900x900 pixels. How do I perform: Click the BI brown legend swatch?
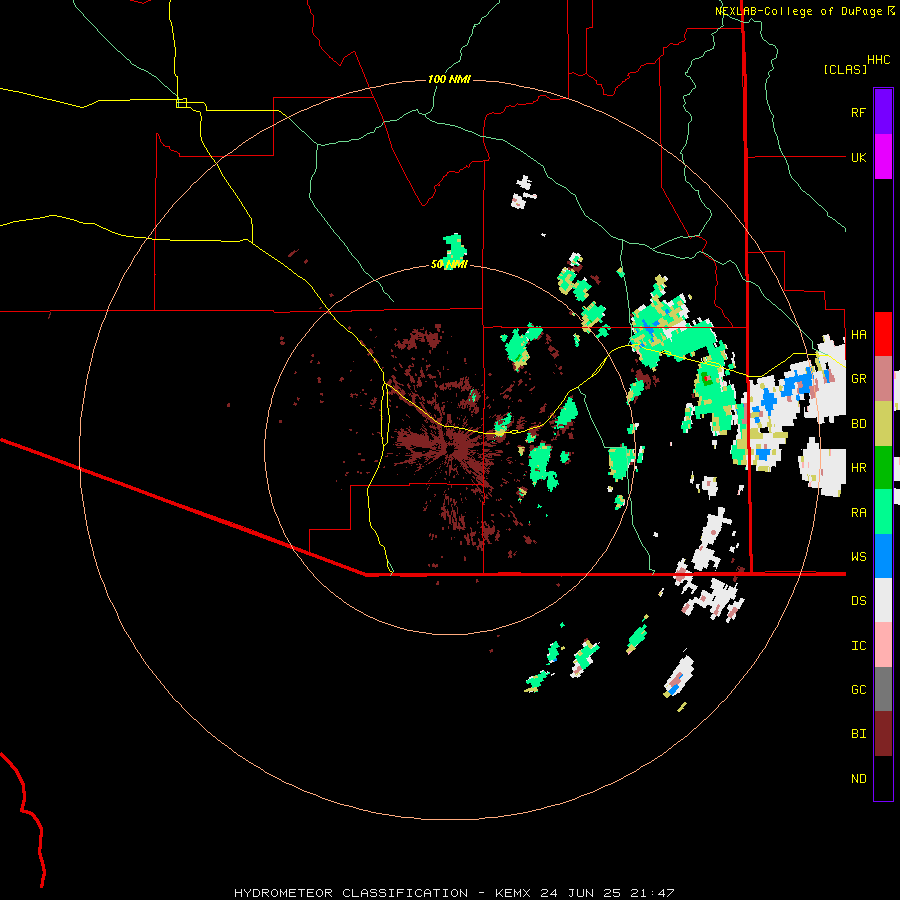(883, 734)
